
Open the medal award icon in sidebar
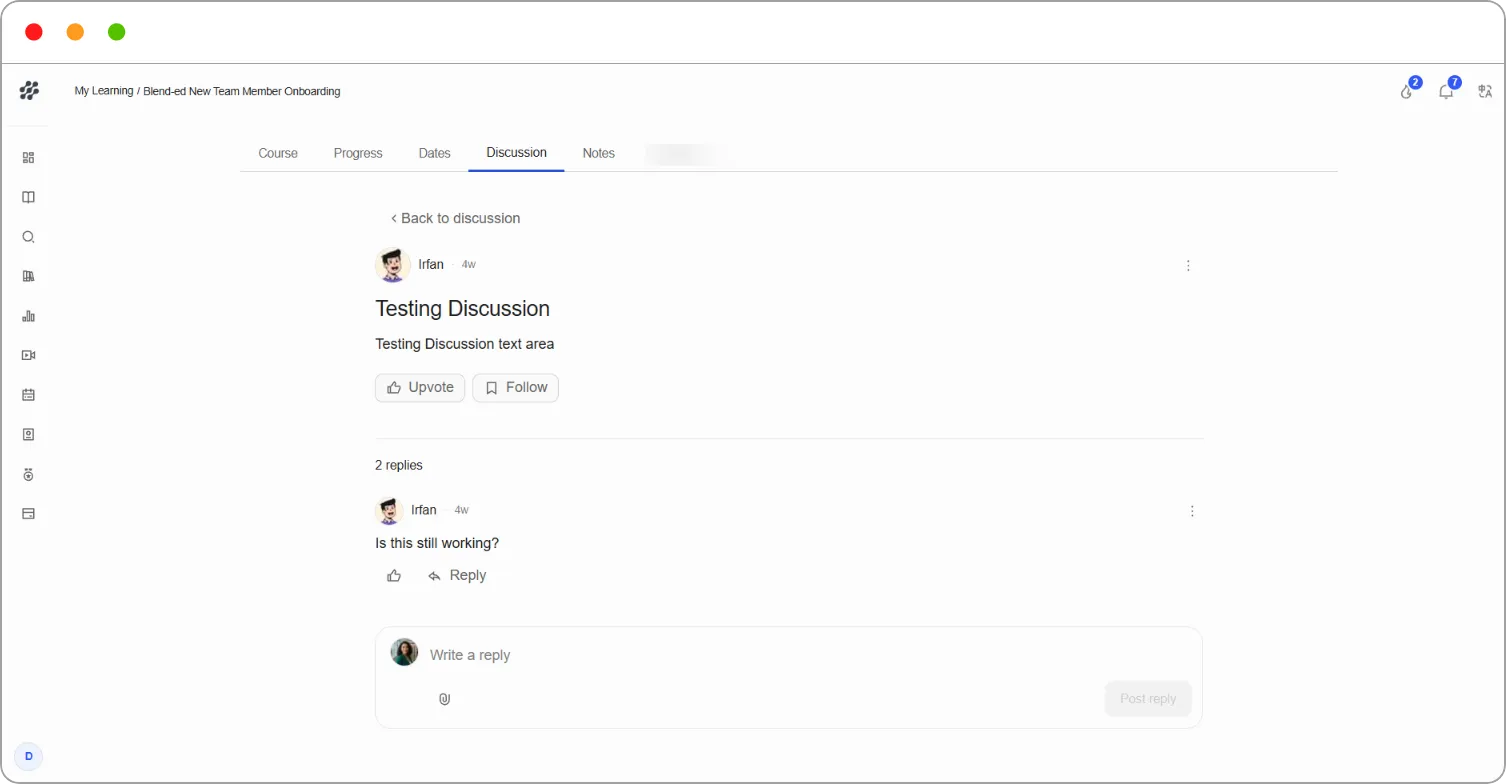[28, 474]
